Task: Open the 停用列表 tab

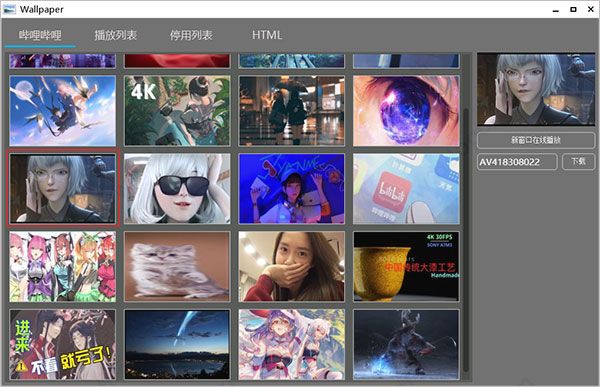Action: (191, 36)
